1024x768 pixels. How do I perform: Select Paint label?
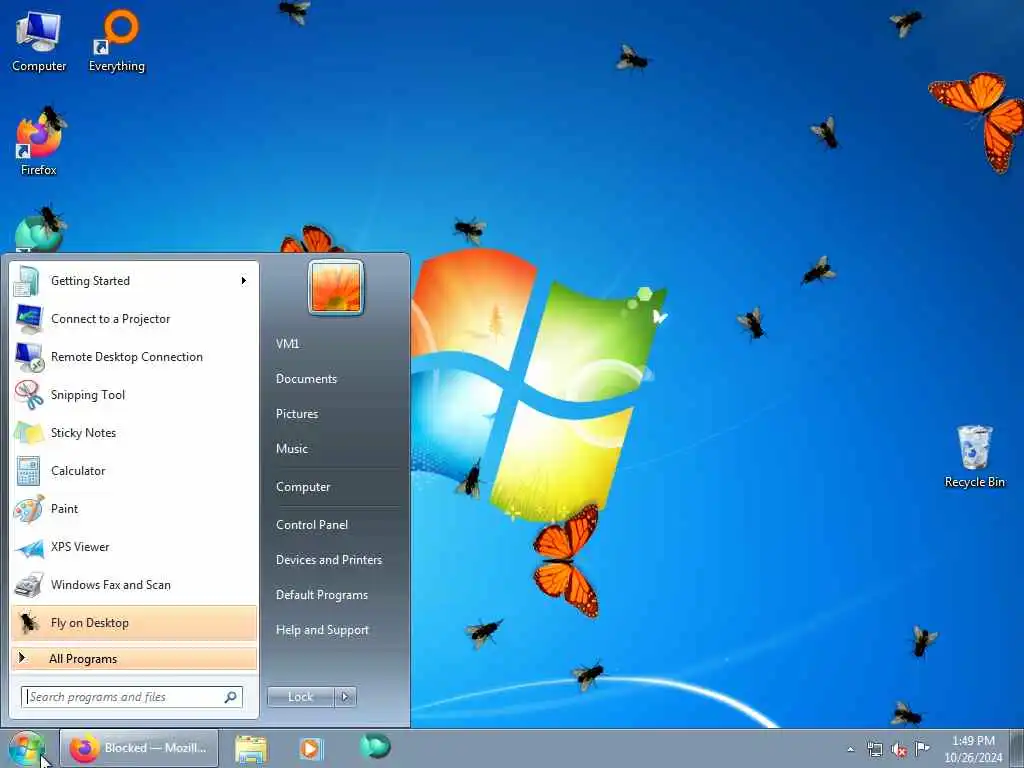click(64, 509)
